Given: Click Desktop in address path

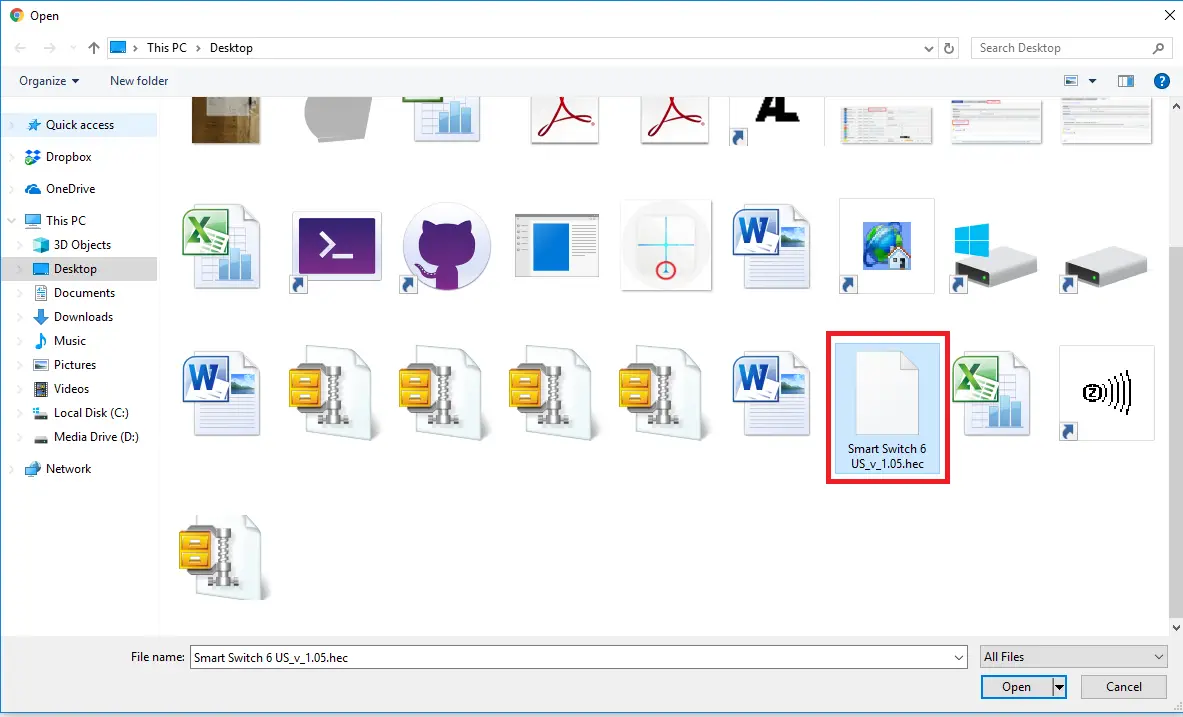Looking at the screenshot, I should 231,48.
